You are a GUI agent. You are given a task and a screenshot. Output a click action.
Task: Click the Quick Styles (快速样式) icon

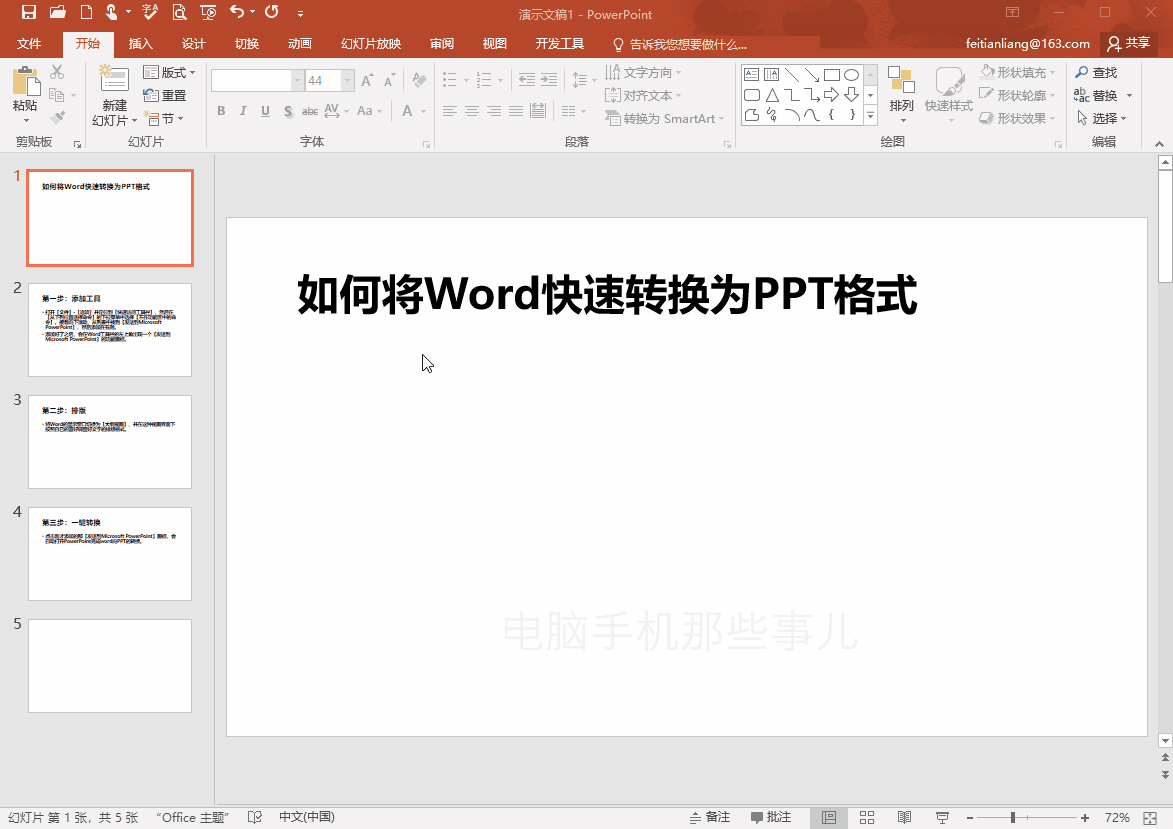949,81
